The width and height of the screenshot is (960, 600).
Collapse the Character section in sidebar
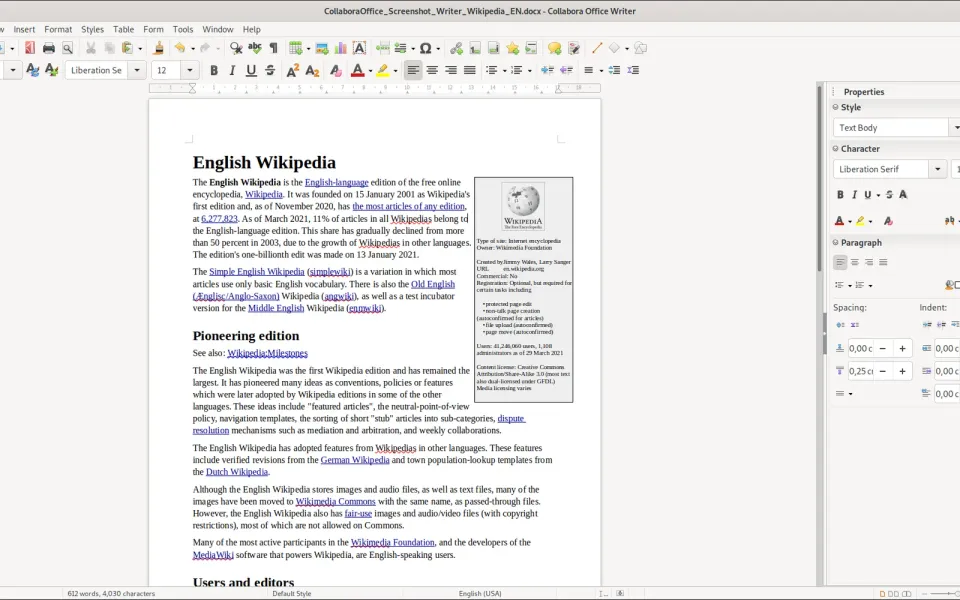click(836, 149)
